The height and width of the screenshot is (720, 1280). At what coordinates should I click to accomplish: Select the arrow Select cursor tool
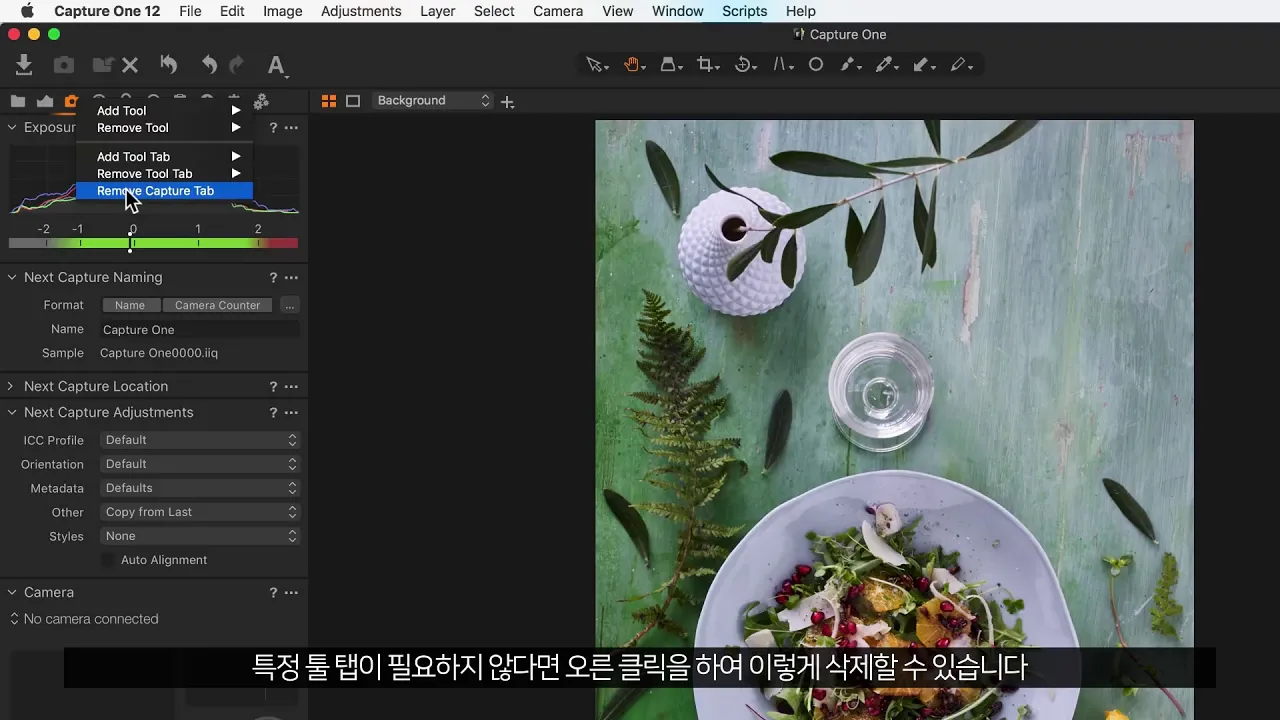(596, 65)
